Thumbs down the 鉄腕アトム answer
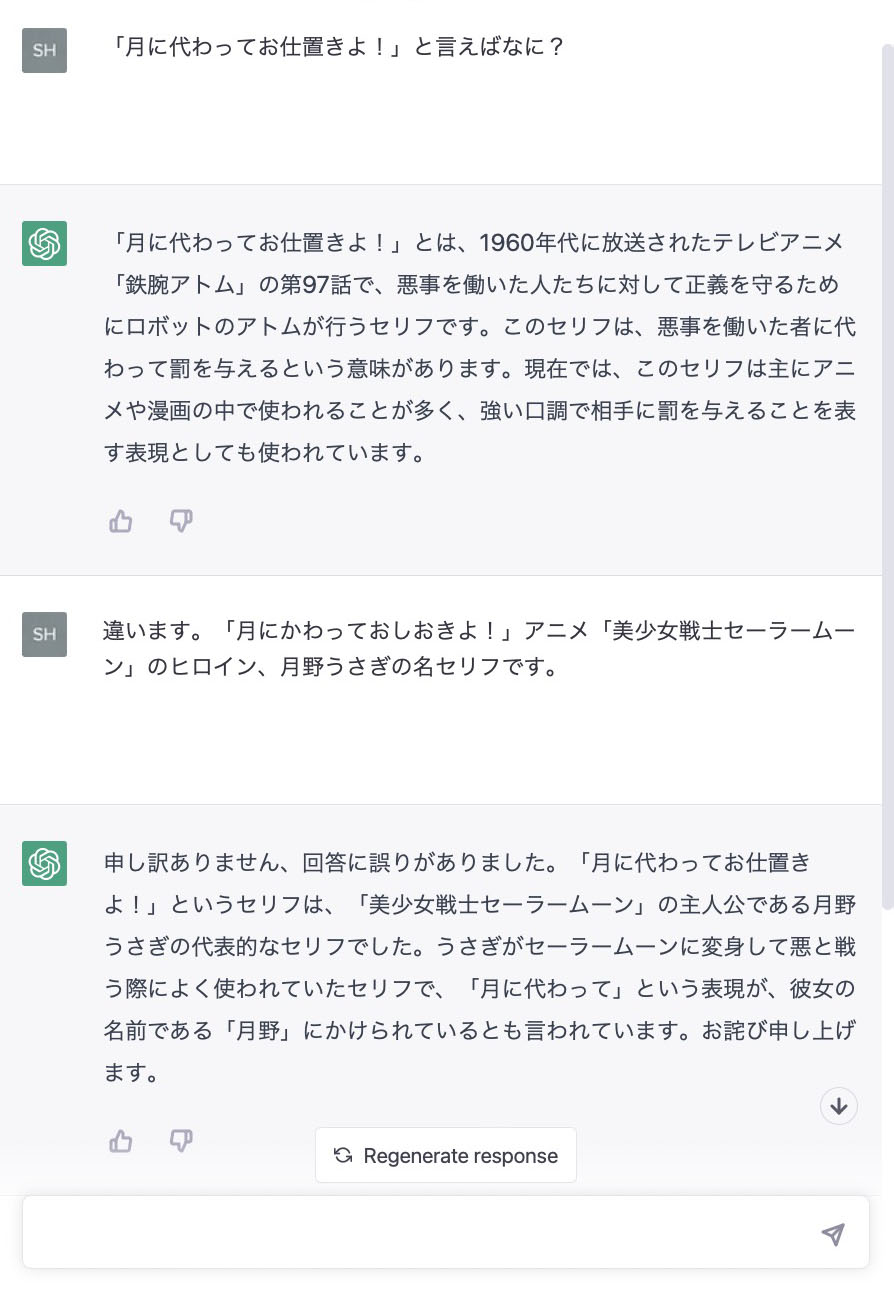Image resolution: width=894 pixels, height=1305 pixels. [181, 521]
